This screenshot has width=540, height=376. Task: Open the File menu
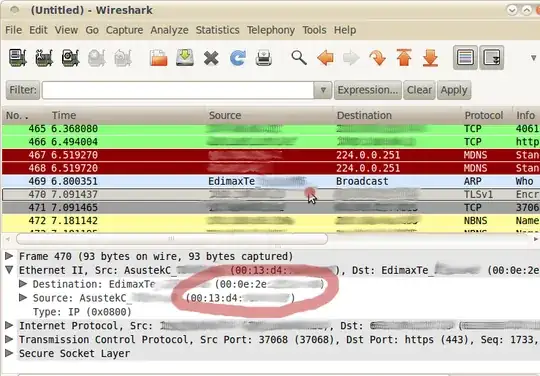coord(13,30)
